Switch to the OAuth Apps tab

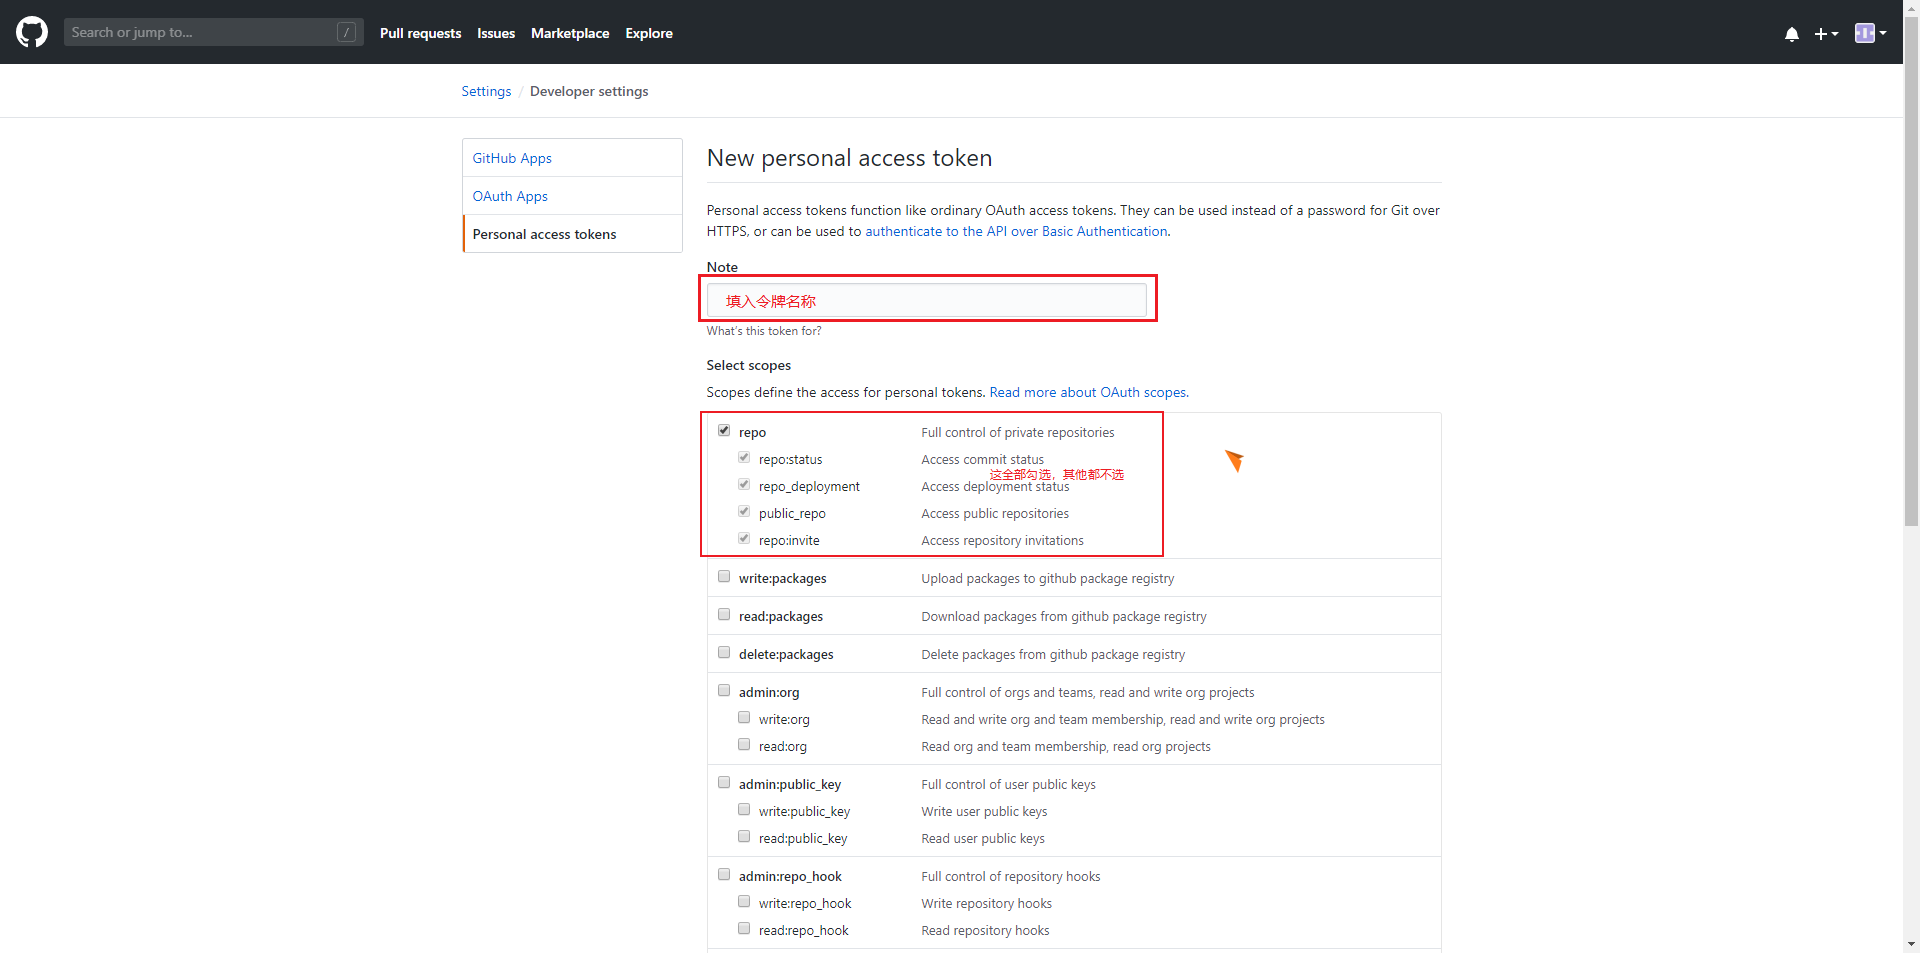tap(510, 195)
